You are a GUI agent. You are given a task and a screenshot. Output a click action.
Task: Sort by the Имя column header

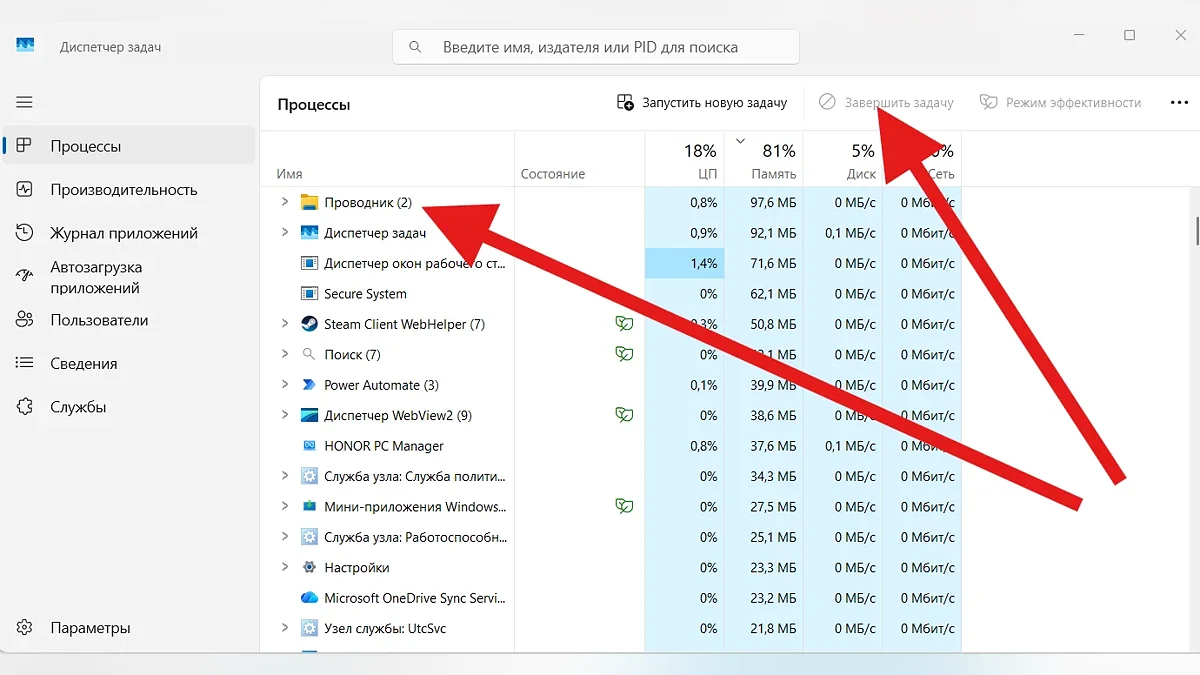(x=387, y=160)
